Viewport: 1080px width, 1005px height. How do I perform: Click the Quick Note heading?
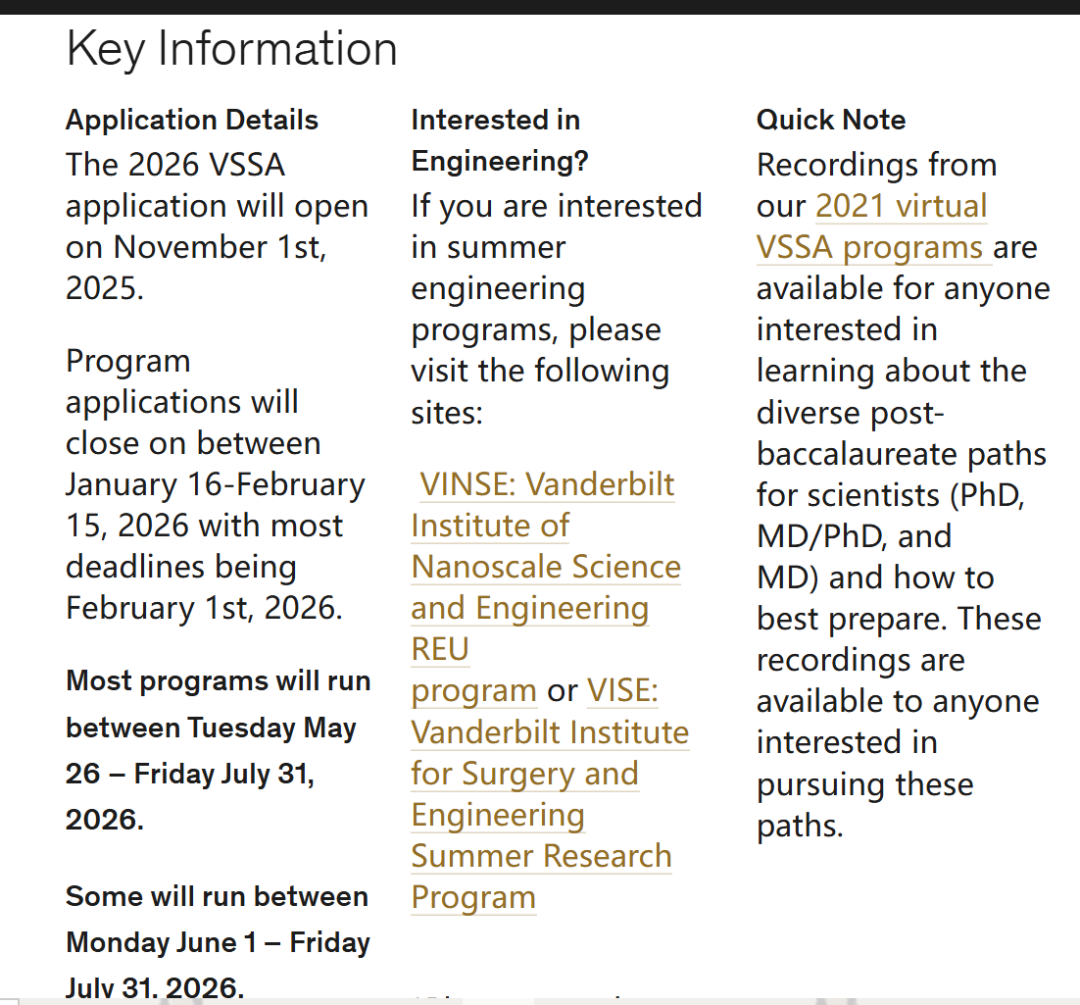(830, 120)
